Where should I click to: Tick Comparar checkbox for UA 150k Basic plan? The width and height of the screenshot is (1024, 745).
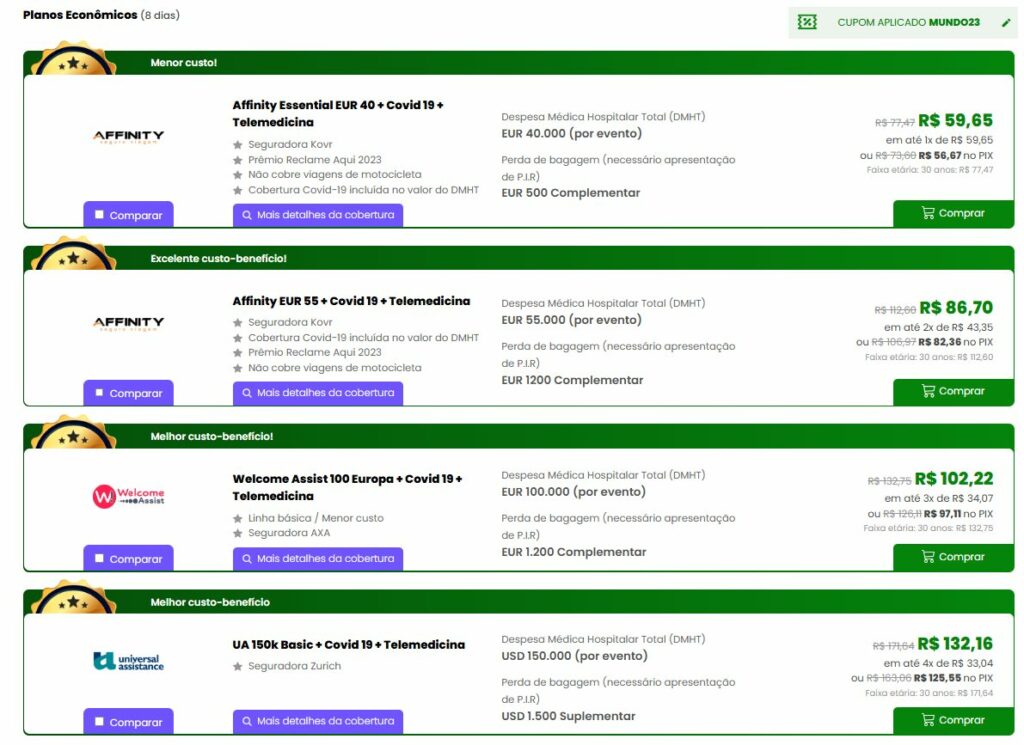pyautogui.click(x=99, y=722)
